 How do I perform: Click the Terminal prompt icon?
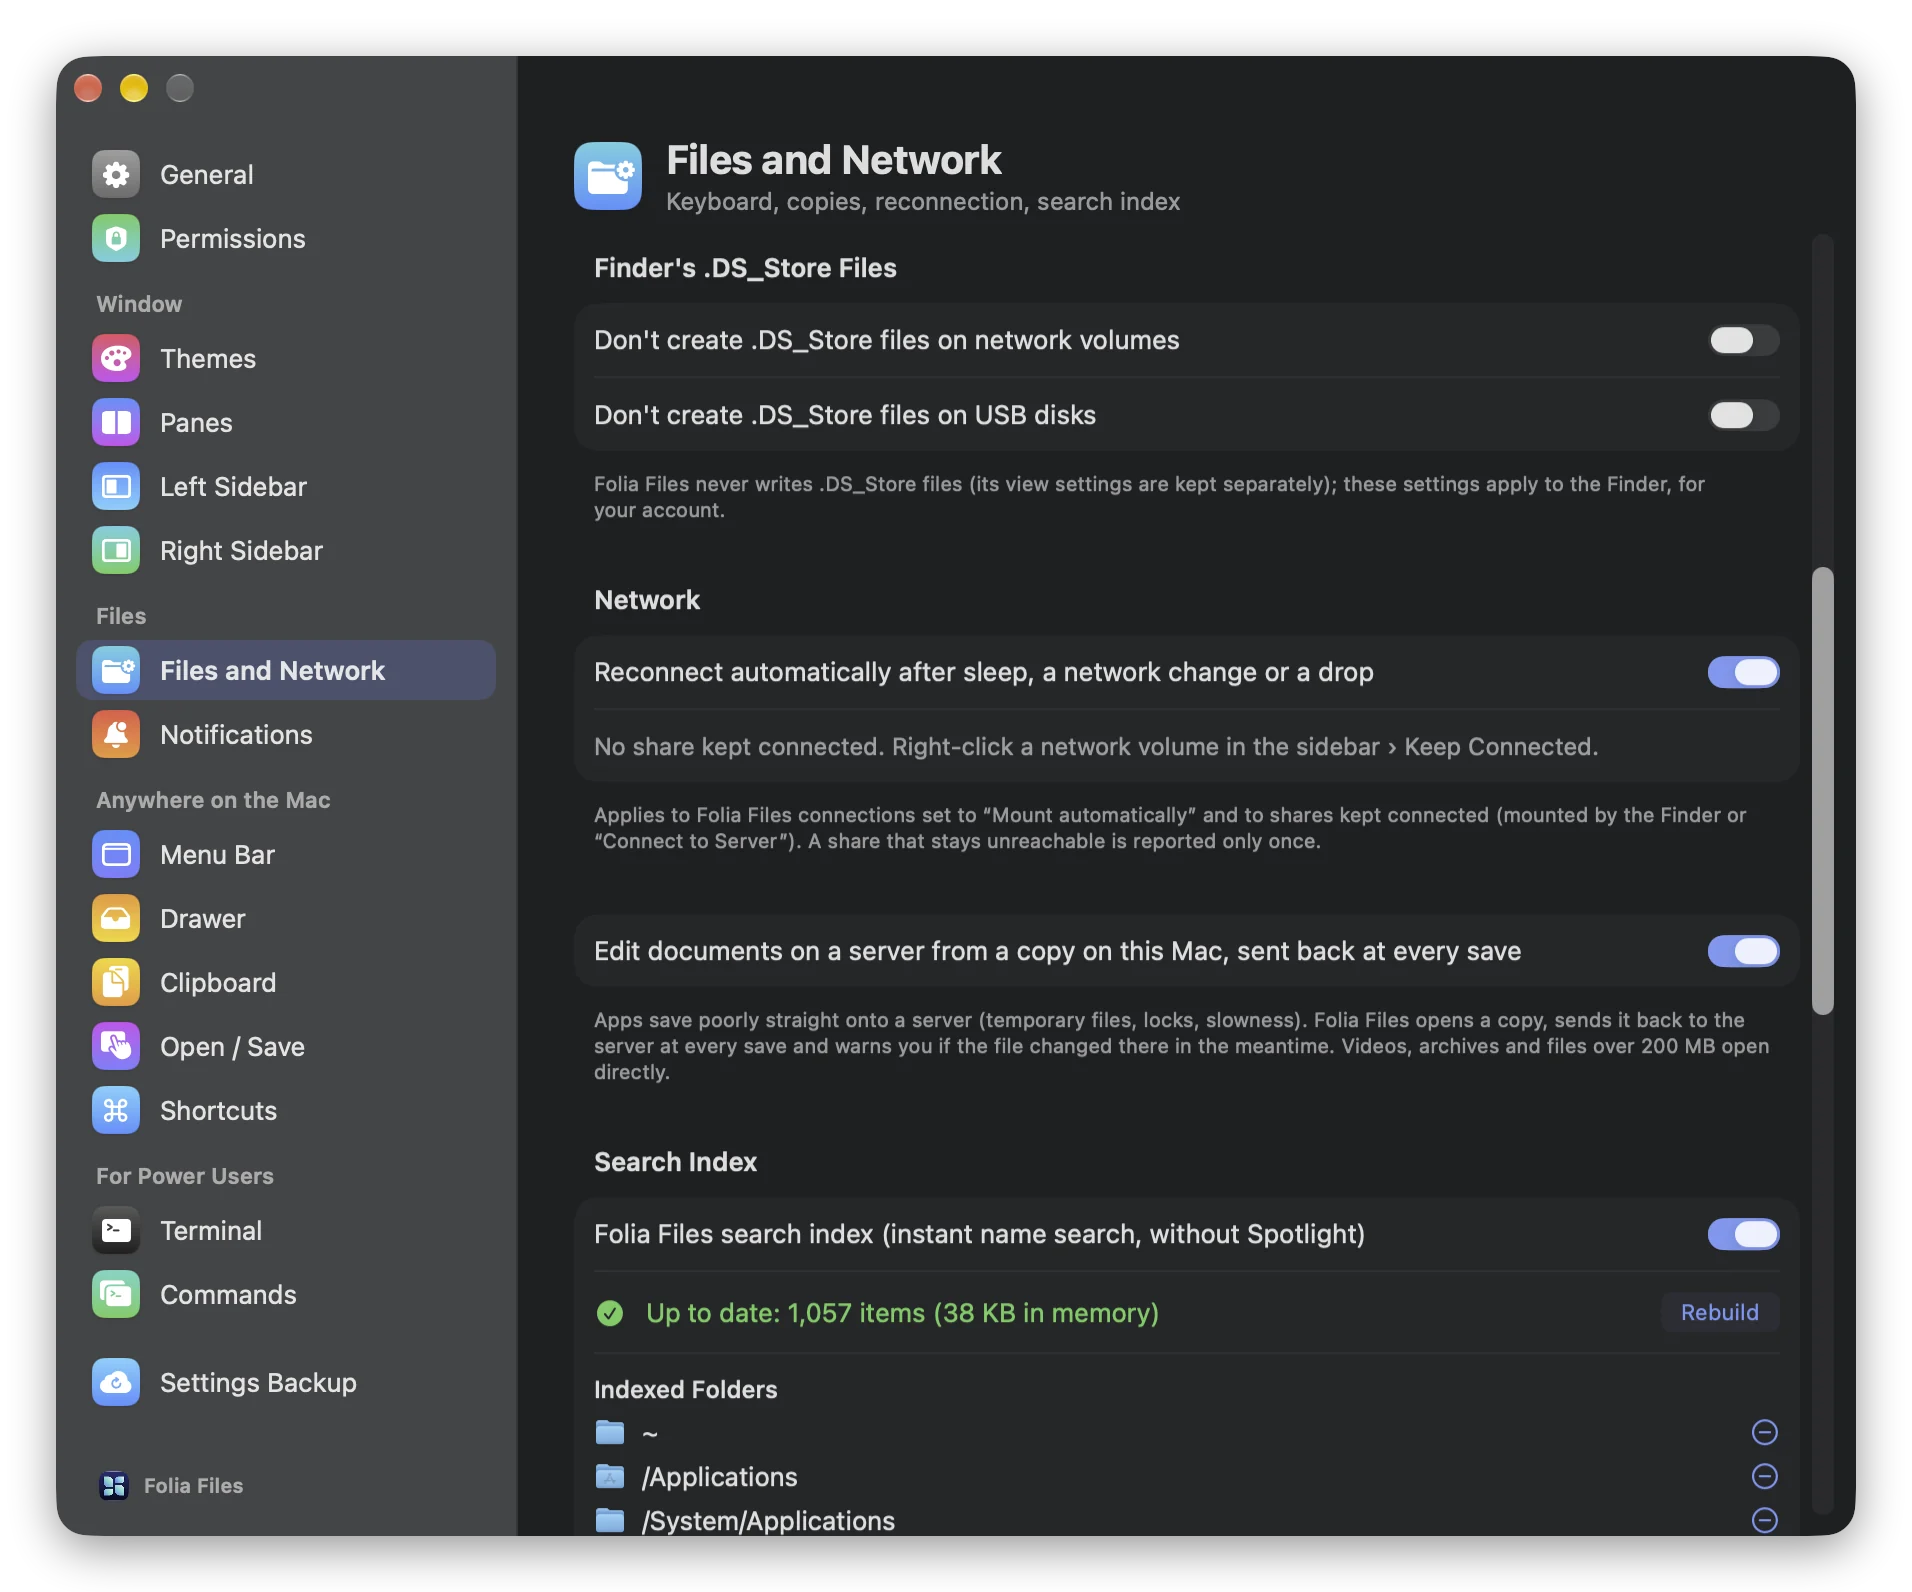[116, 1231]
